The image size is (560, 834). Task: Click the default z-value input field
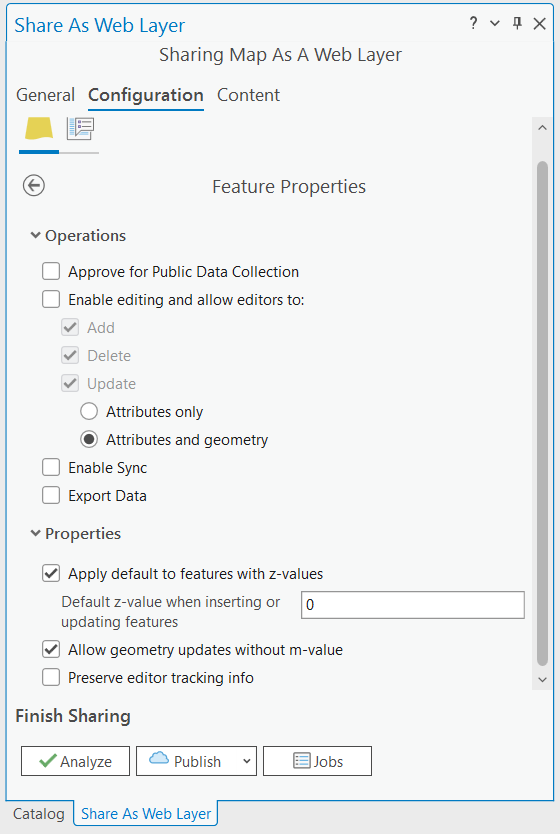[x=413, y=605]
